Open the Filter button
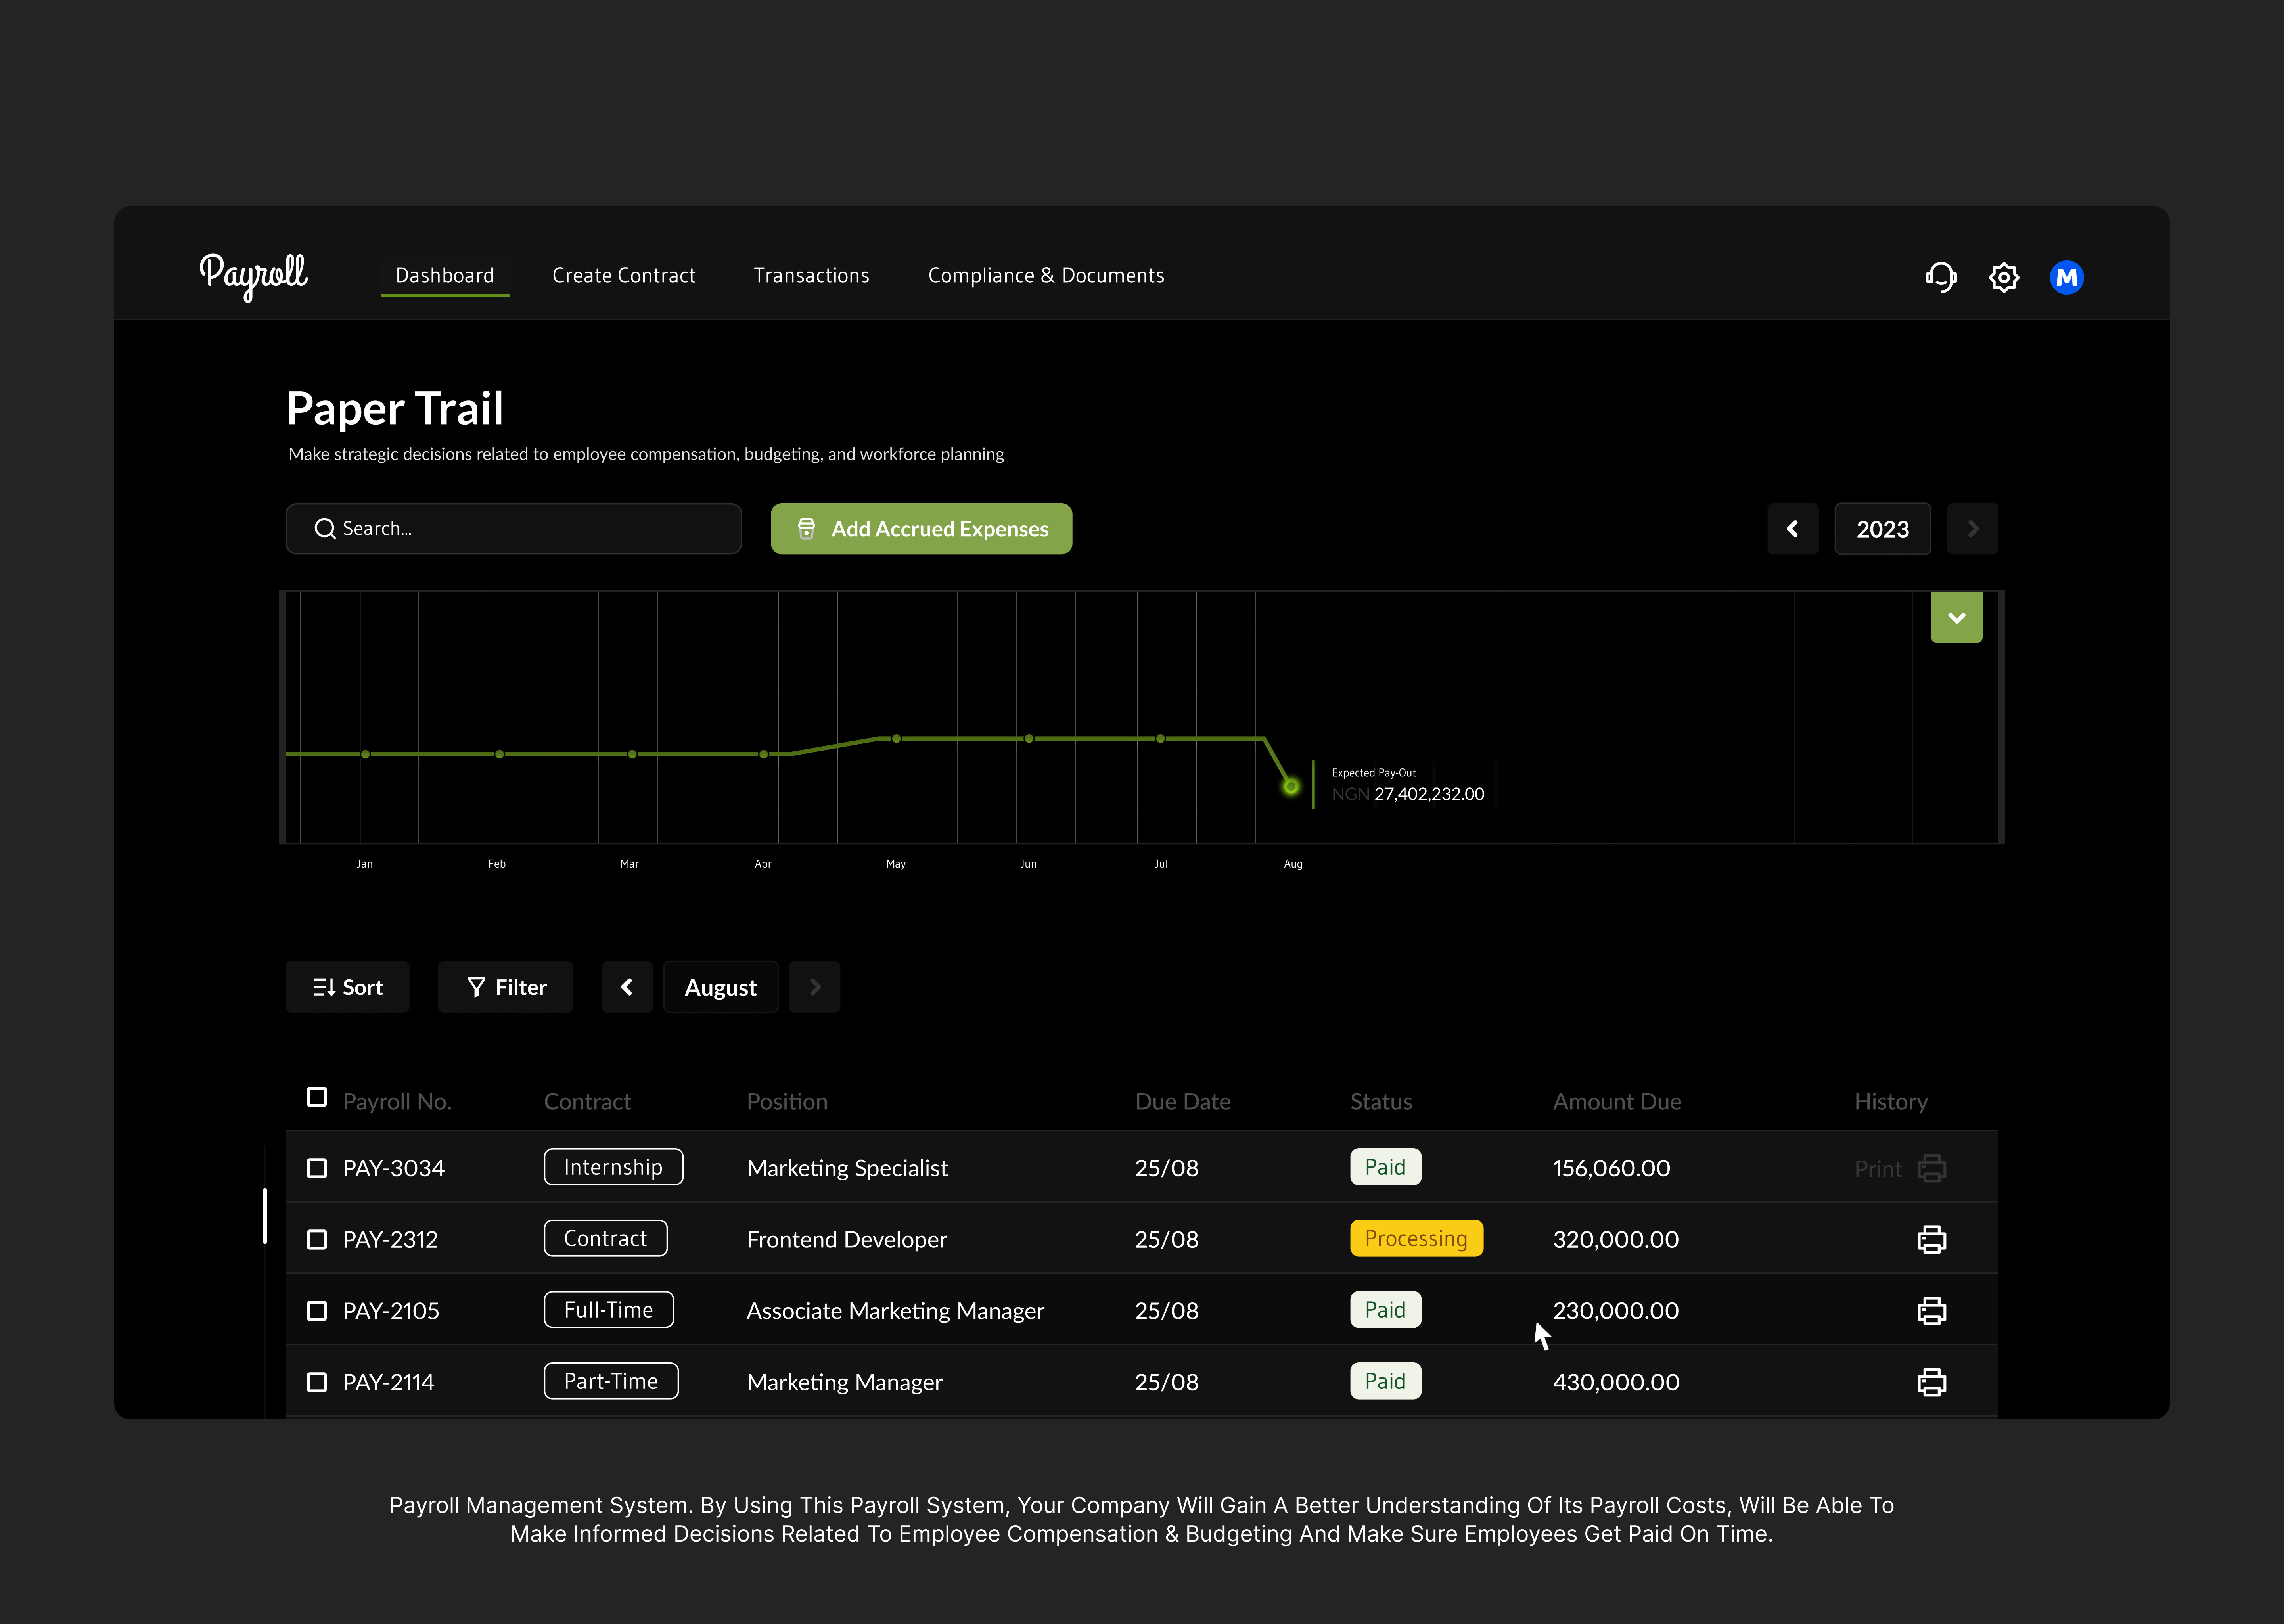Screen dimensions: 2284x1624 click(x=506, y=987)
